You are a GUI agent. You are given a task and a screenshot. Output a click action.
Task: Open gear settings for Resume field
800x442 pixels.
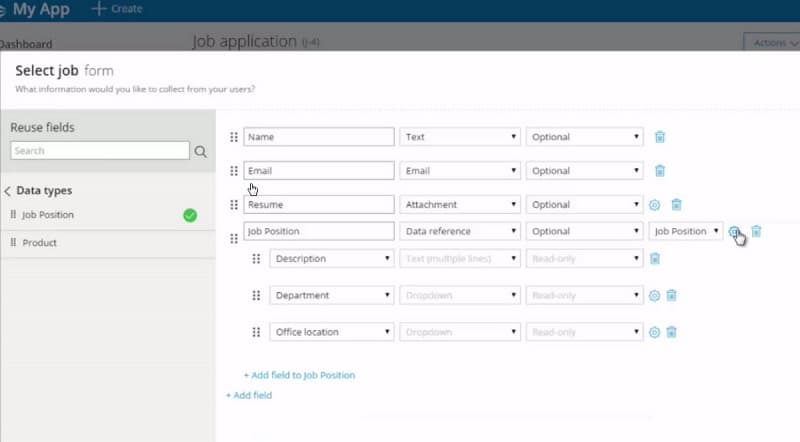point(655,205)
